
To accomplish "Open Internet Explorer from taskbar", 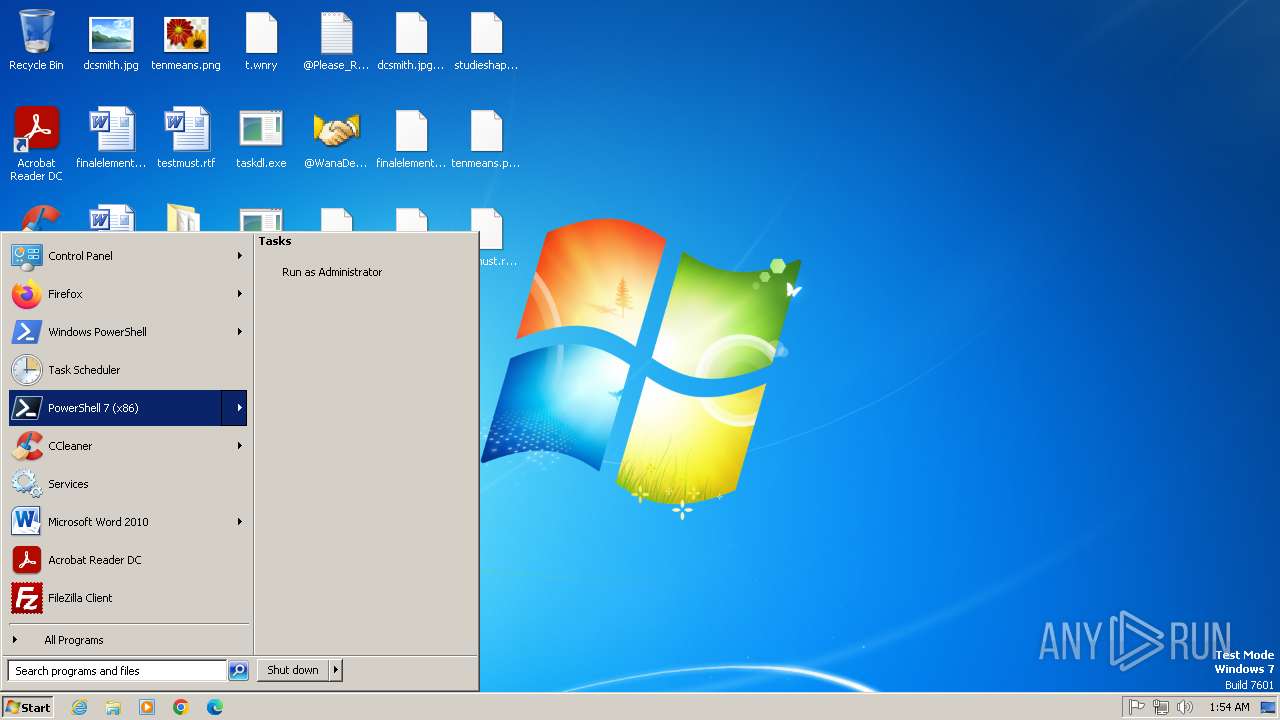I will click(x=80, y=707).
